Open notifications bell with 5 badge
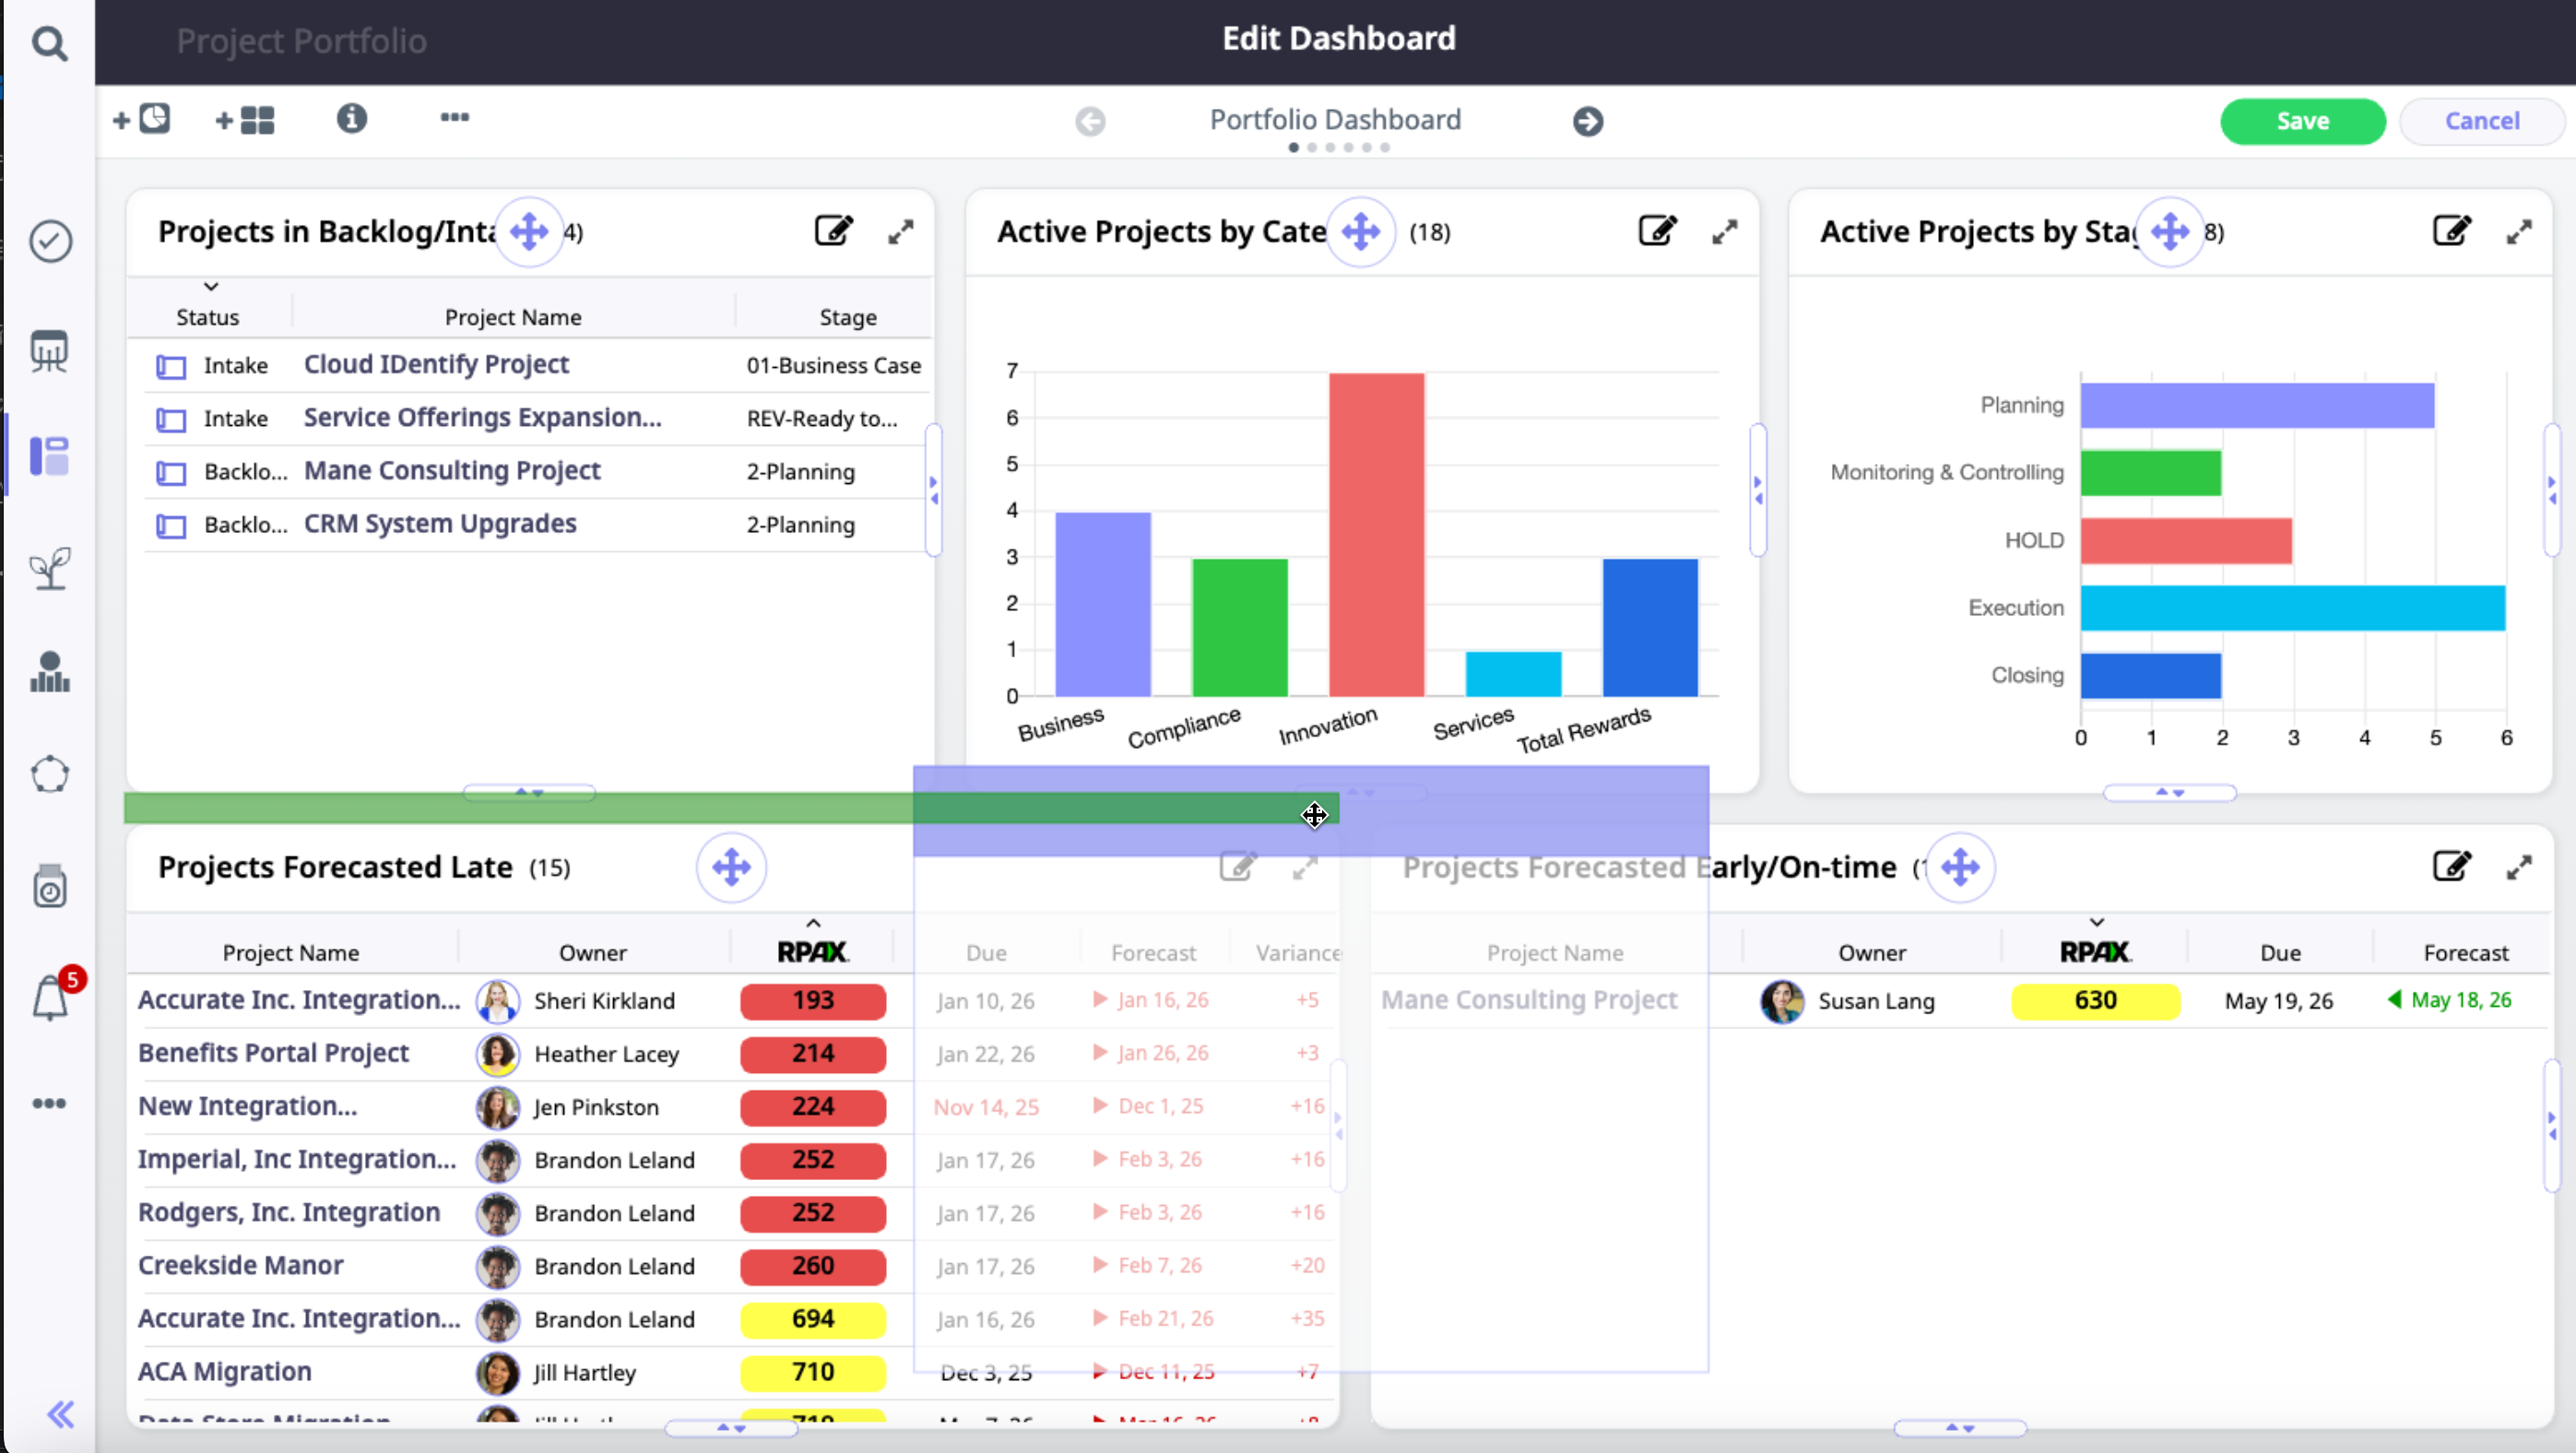The width and height of the screenshot is (2576, 1453). tap(50, 998)
